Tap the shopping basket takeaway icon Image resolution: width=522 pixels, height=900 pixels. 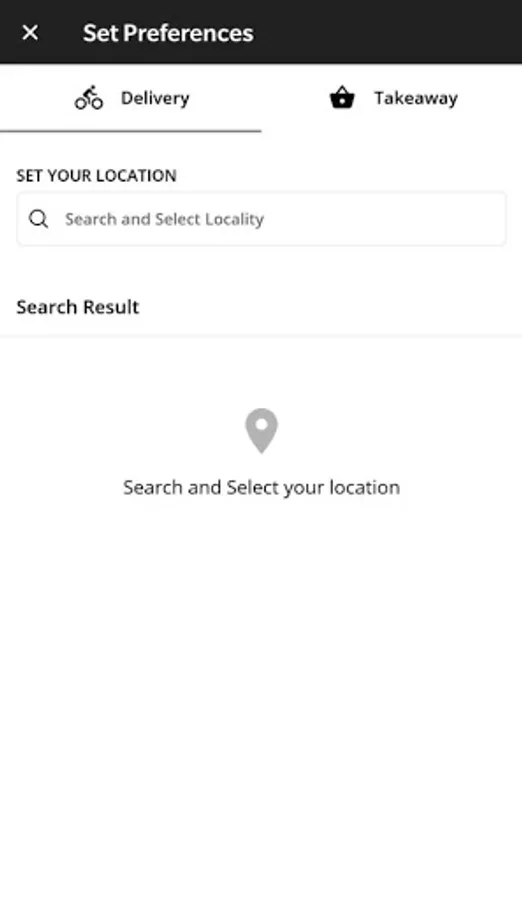click(x=342, y=98)
